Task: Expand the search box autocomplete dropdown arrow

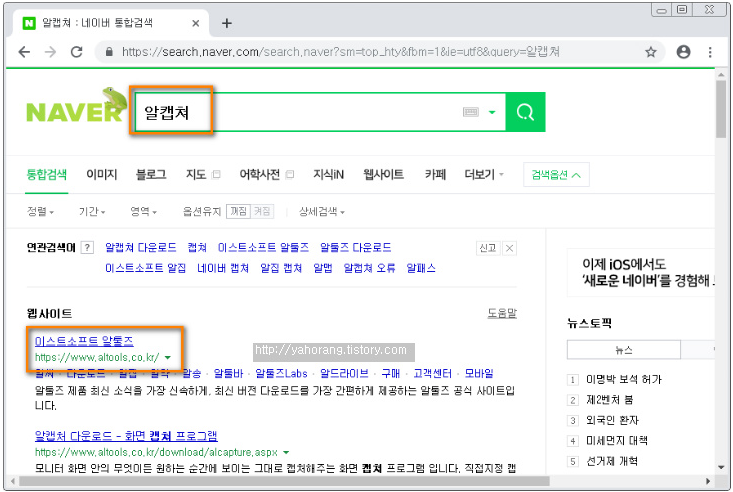Action: (492, 112)
